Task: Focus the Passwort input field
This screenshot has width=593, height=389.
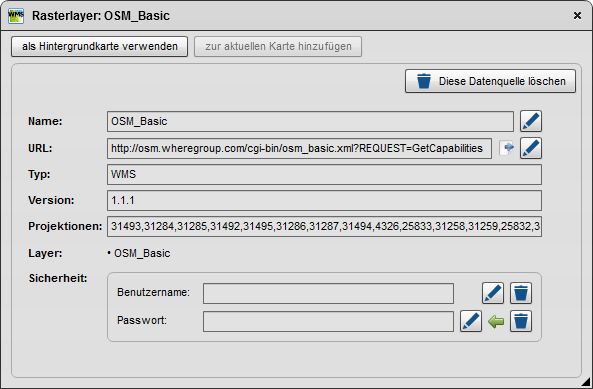Action: (328, 321)
